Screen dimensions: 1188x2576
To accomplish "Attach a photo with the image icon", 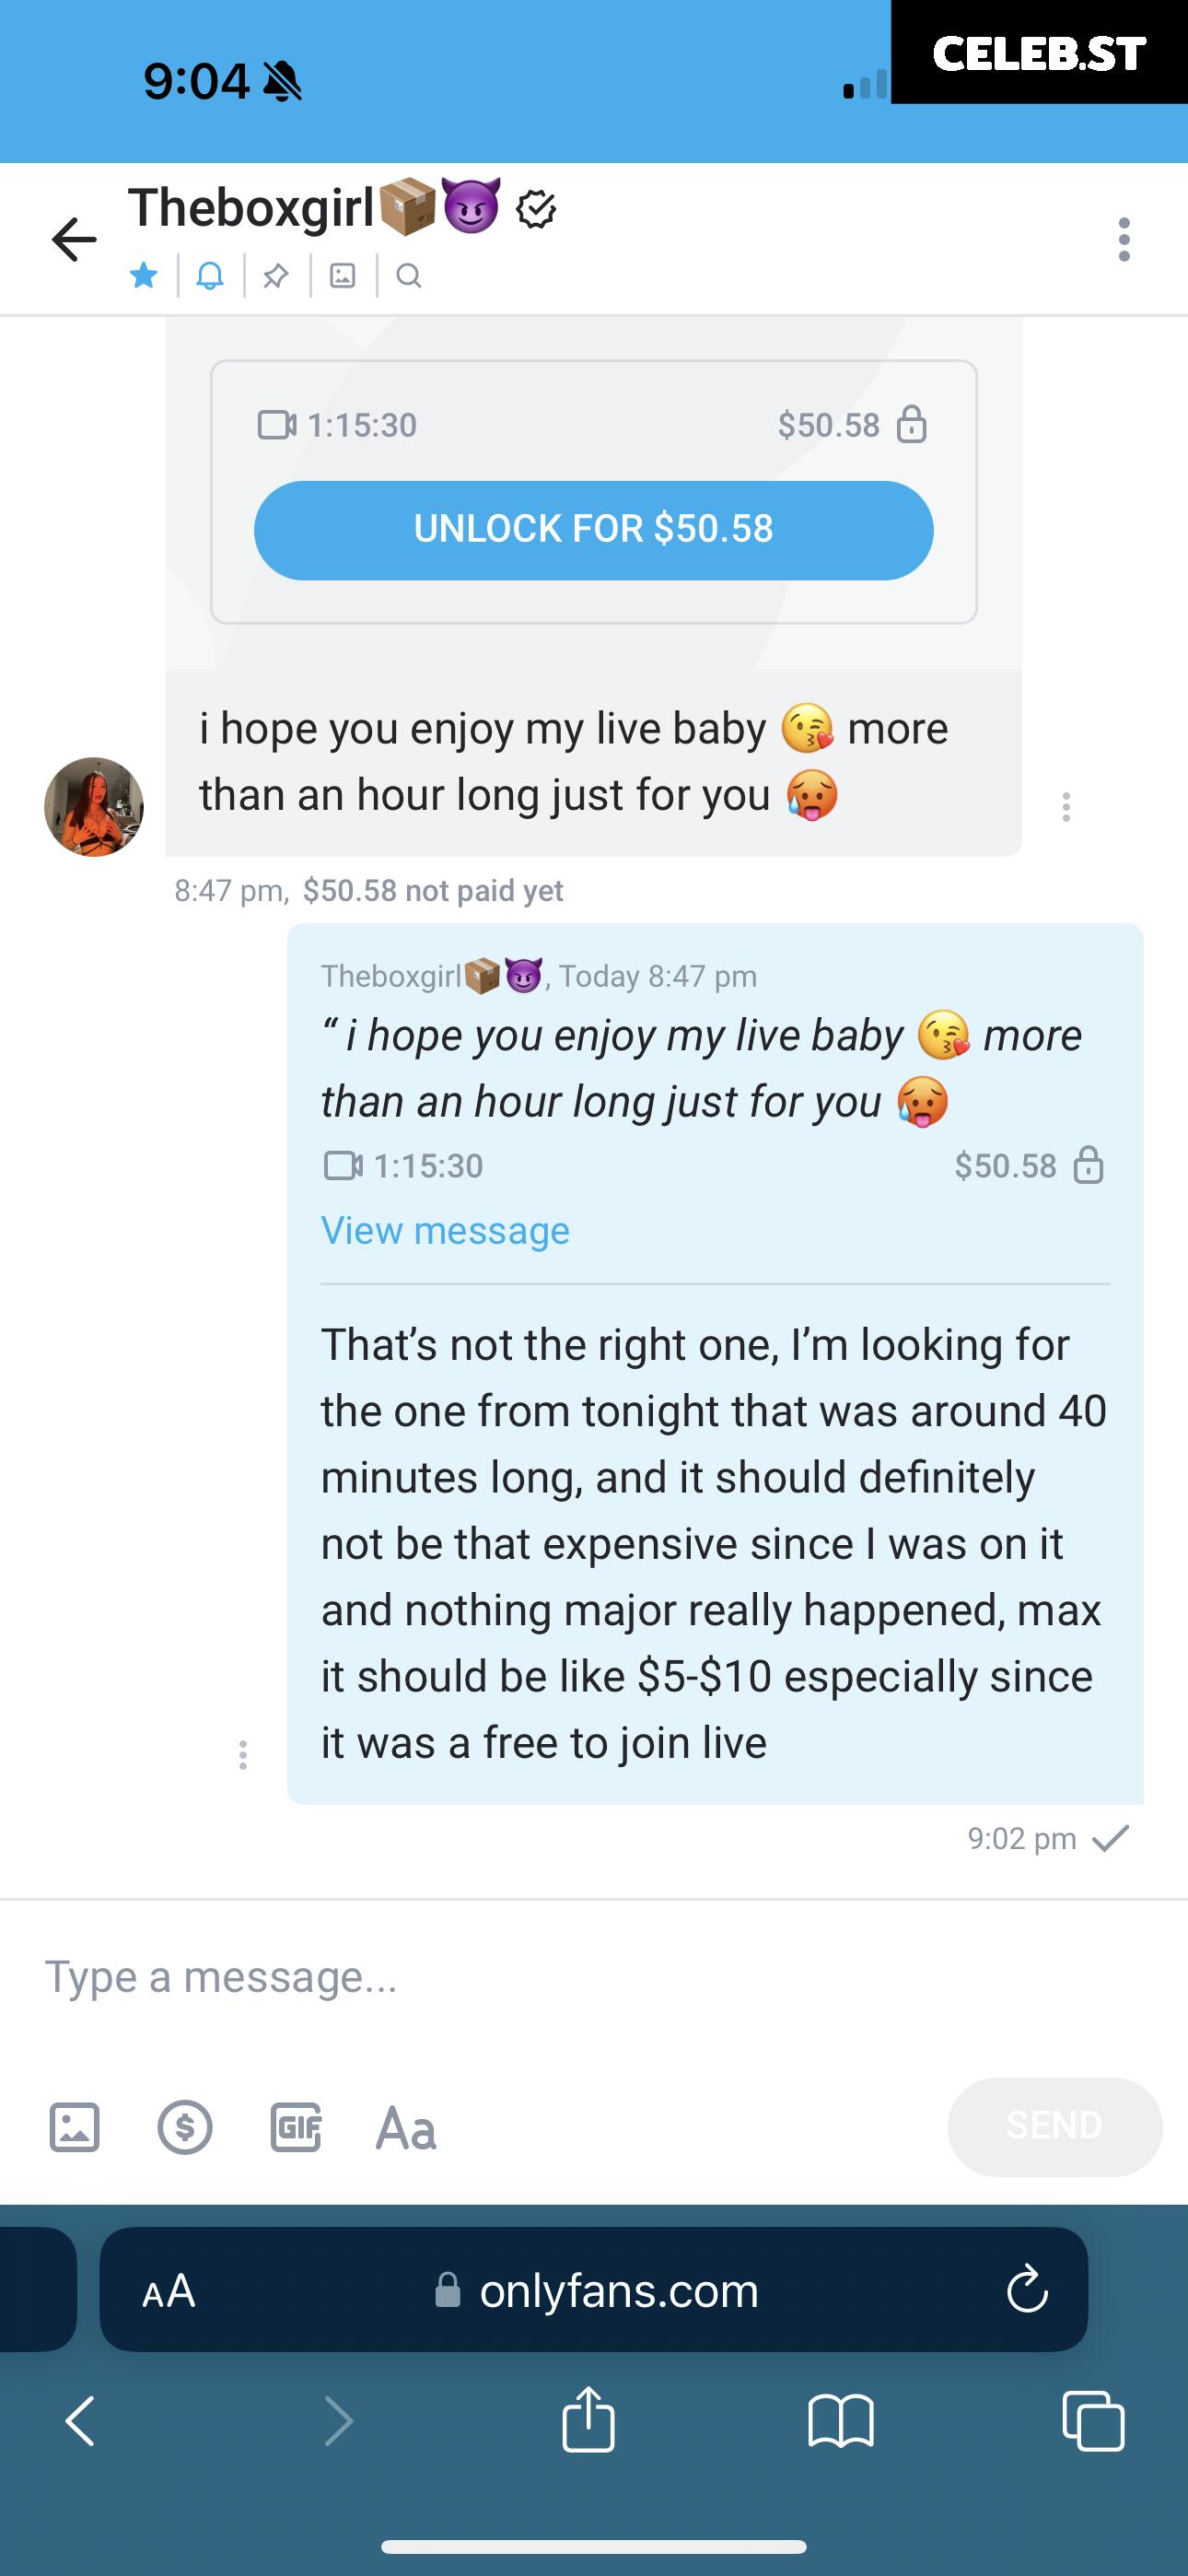I will point(75,2127).
